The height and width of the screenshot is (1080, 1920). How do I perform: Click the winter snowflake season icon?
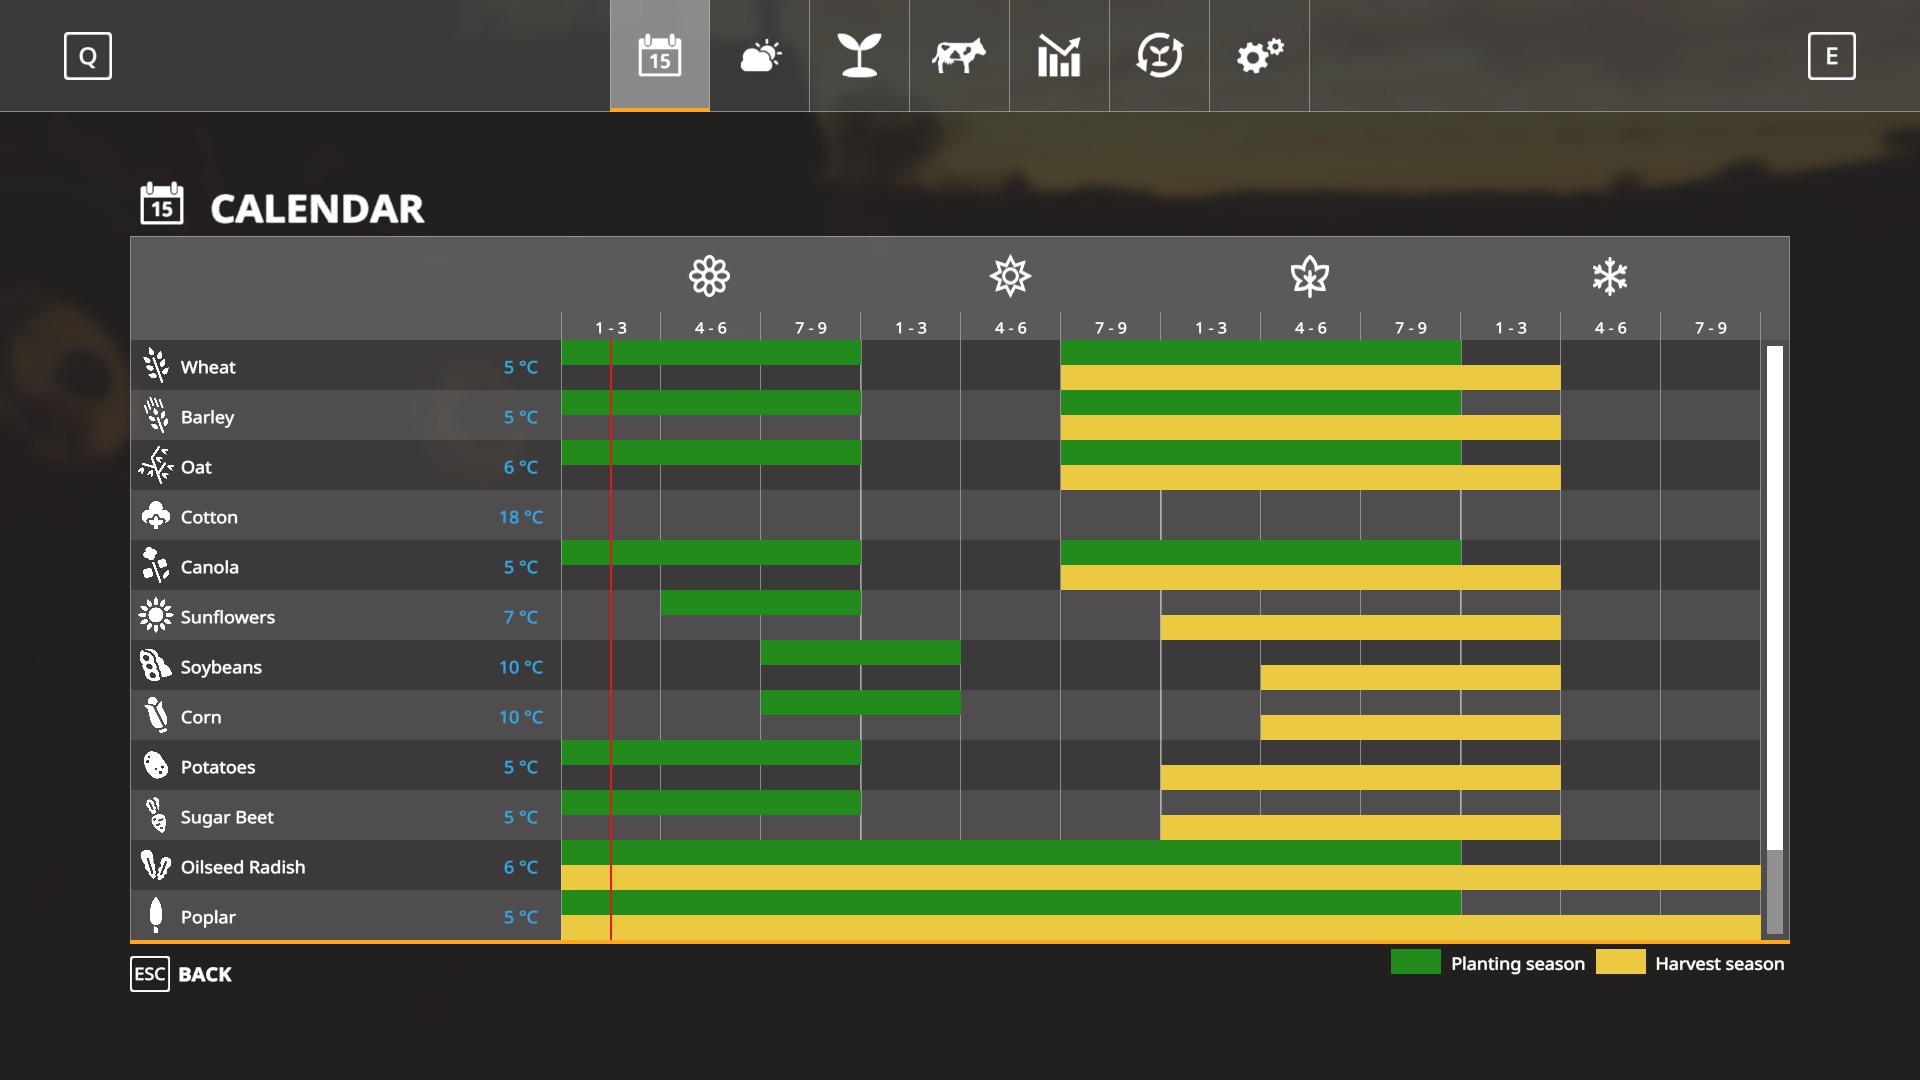[1609, 276]
